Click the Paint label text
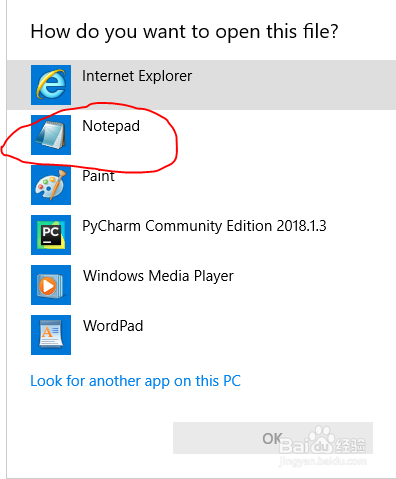The height and width of the screenshot is (479, 396). (x=98, y=176)
